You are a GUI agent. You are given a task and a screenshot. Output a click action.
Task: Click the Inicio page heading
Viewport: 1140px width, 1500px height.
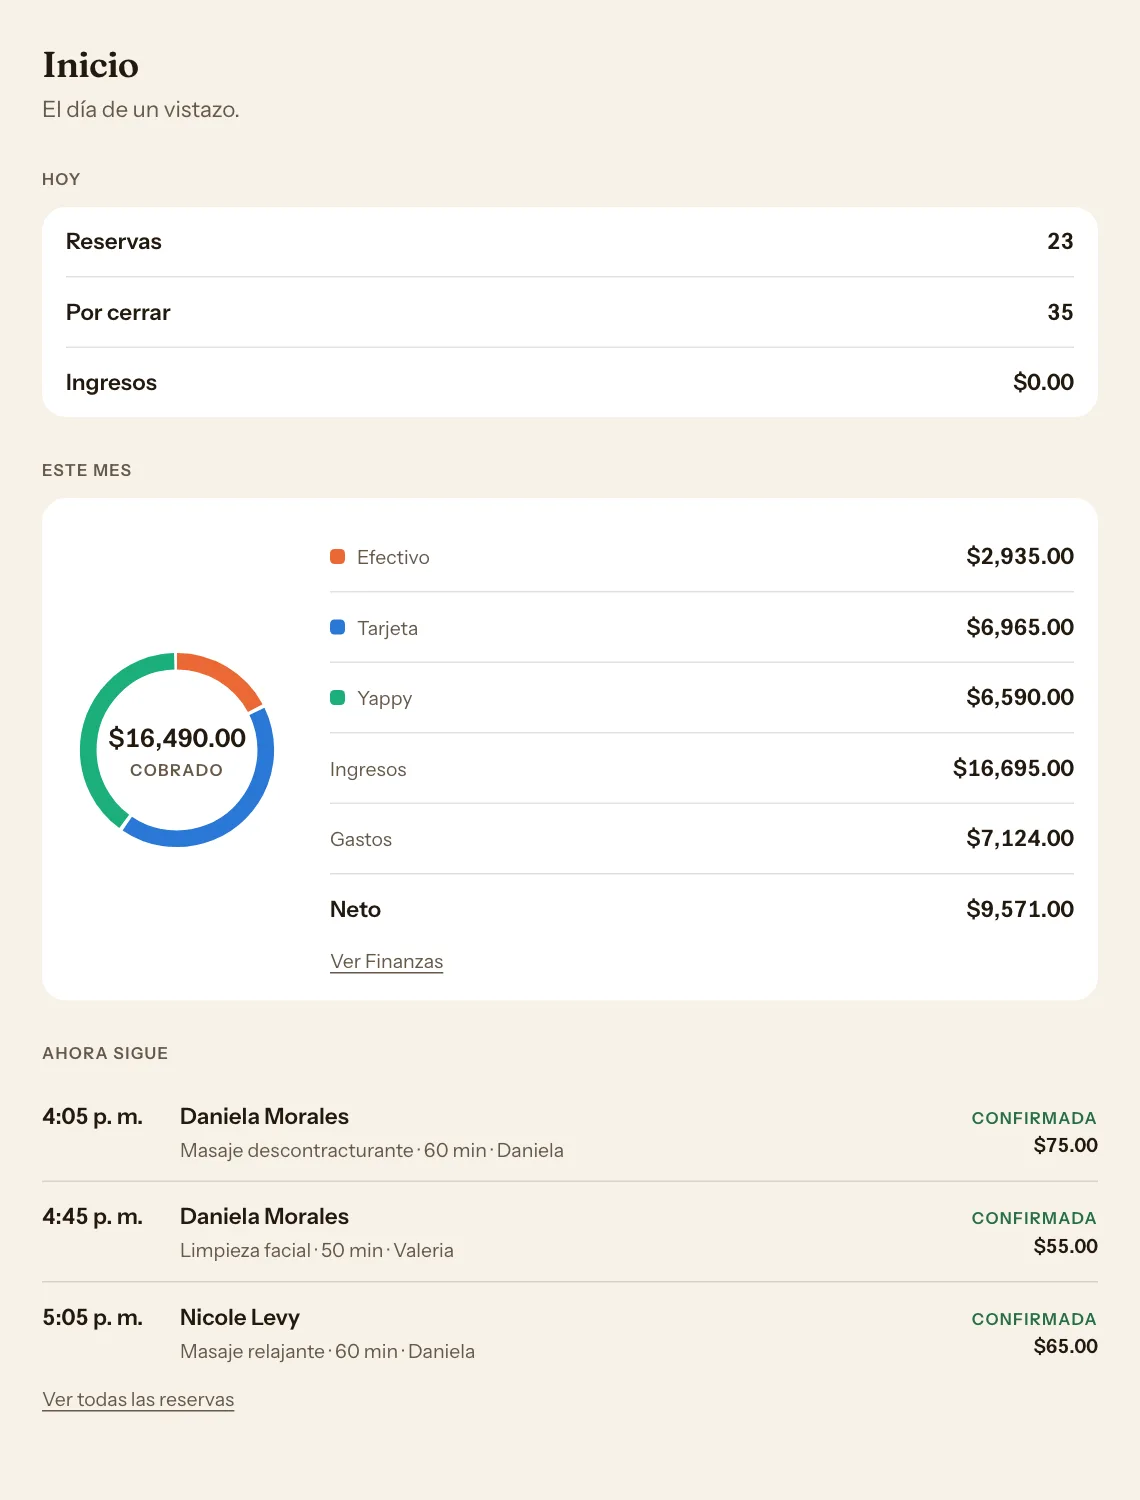tap(91, 65)
